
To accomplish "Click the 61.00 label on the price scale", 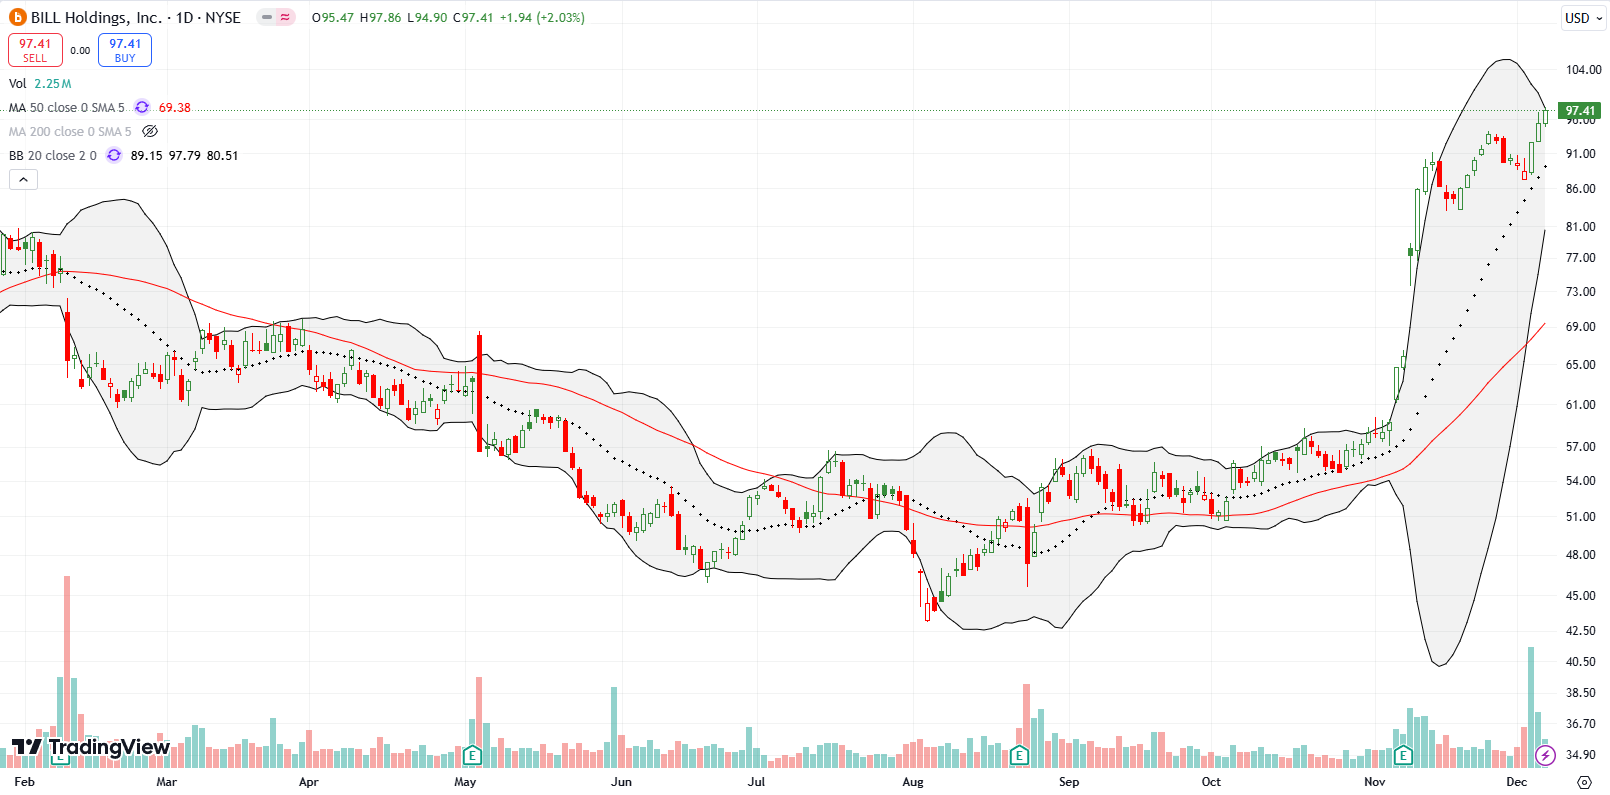I will pyautogui.click(x=1581, y=405).
